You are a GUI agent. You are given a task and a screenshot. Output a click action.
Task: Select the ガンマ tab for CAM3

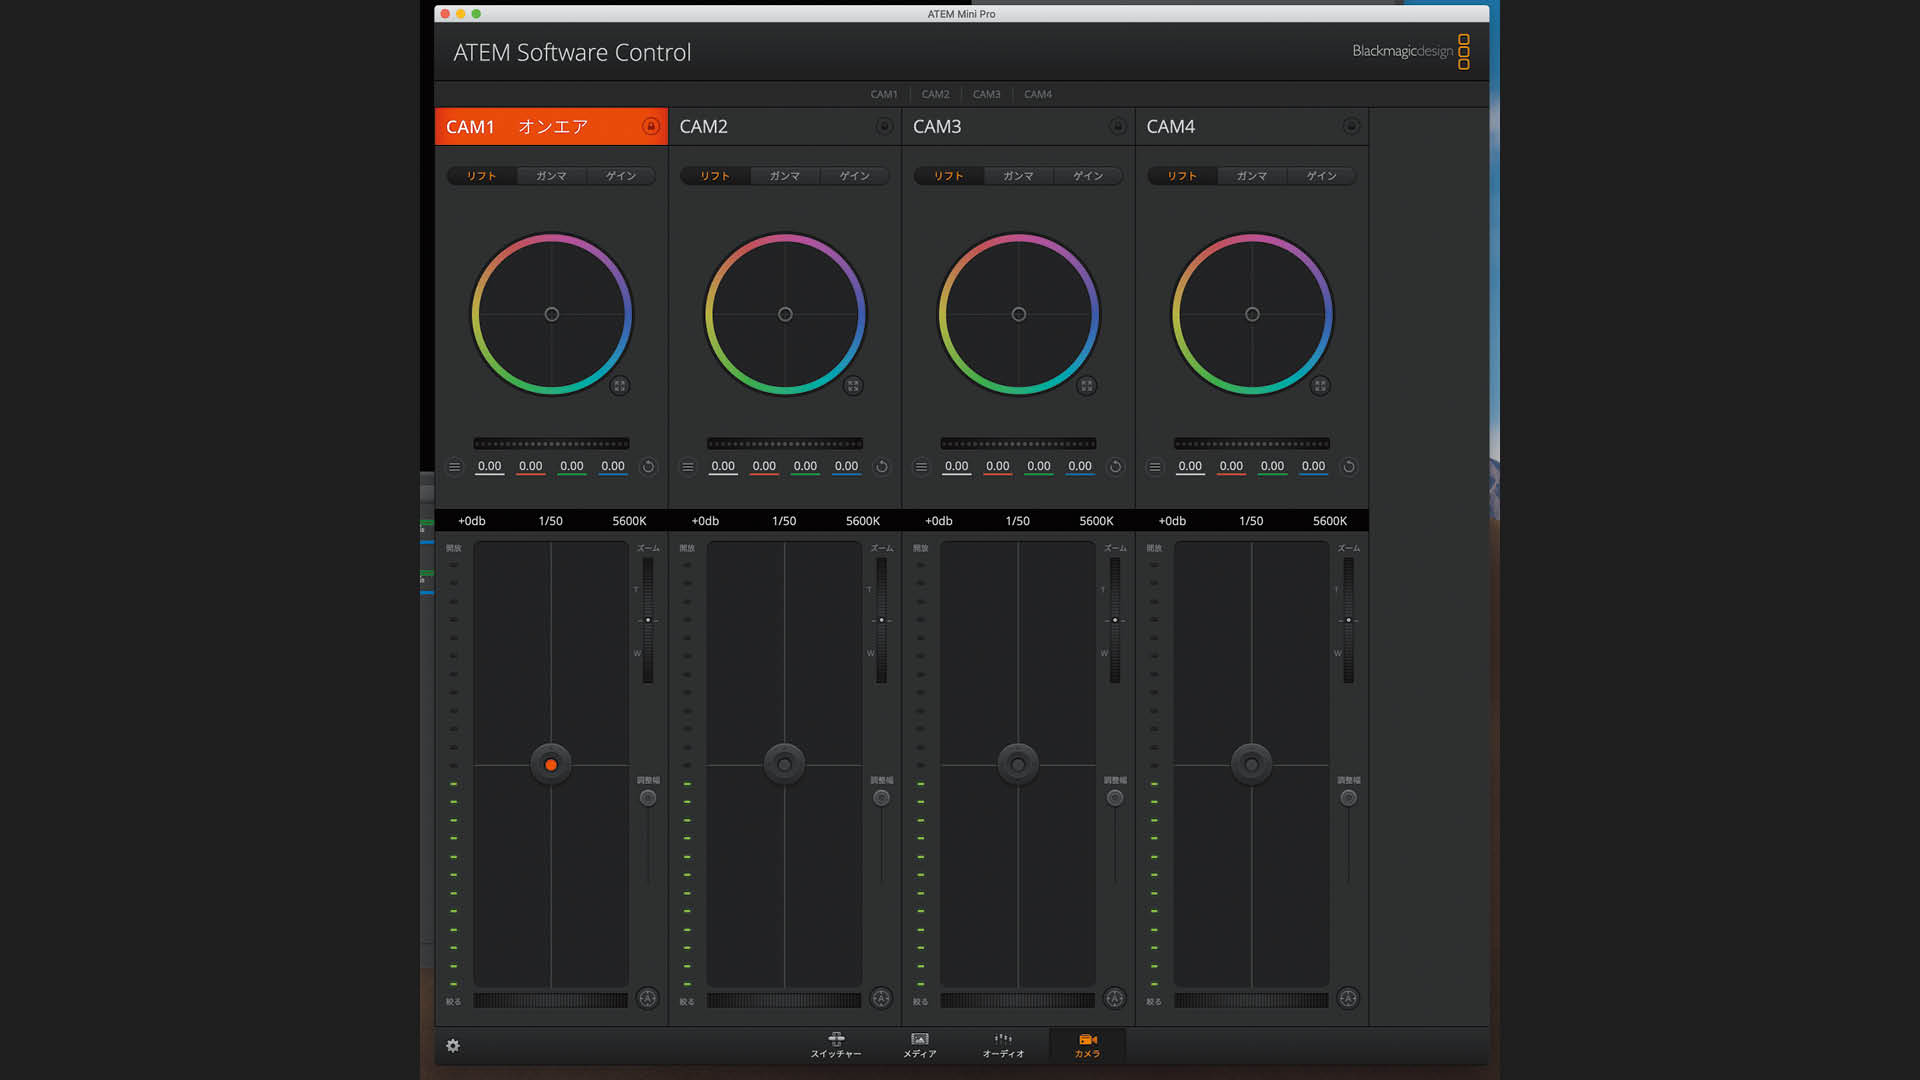1018,176
